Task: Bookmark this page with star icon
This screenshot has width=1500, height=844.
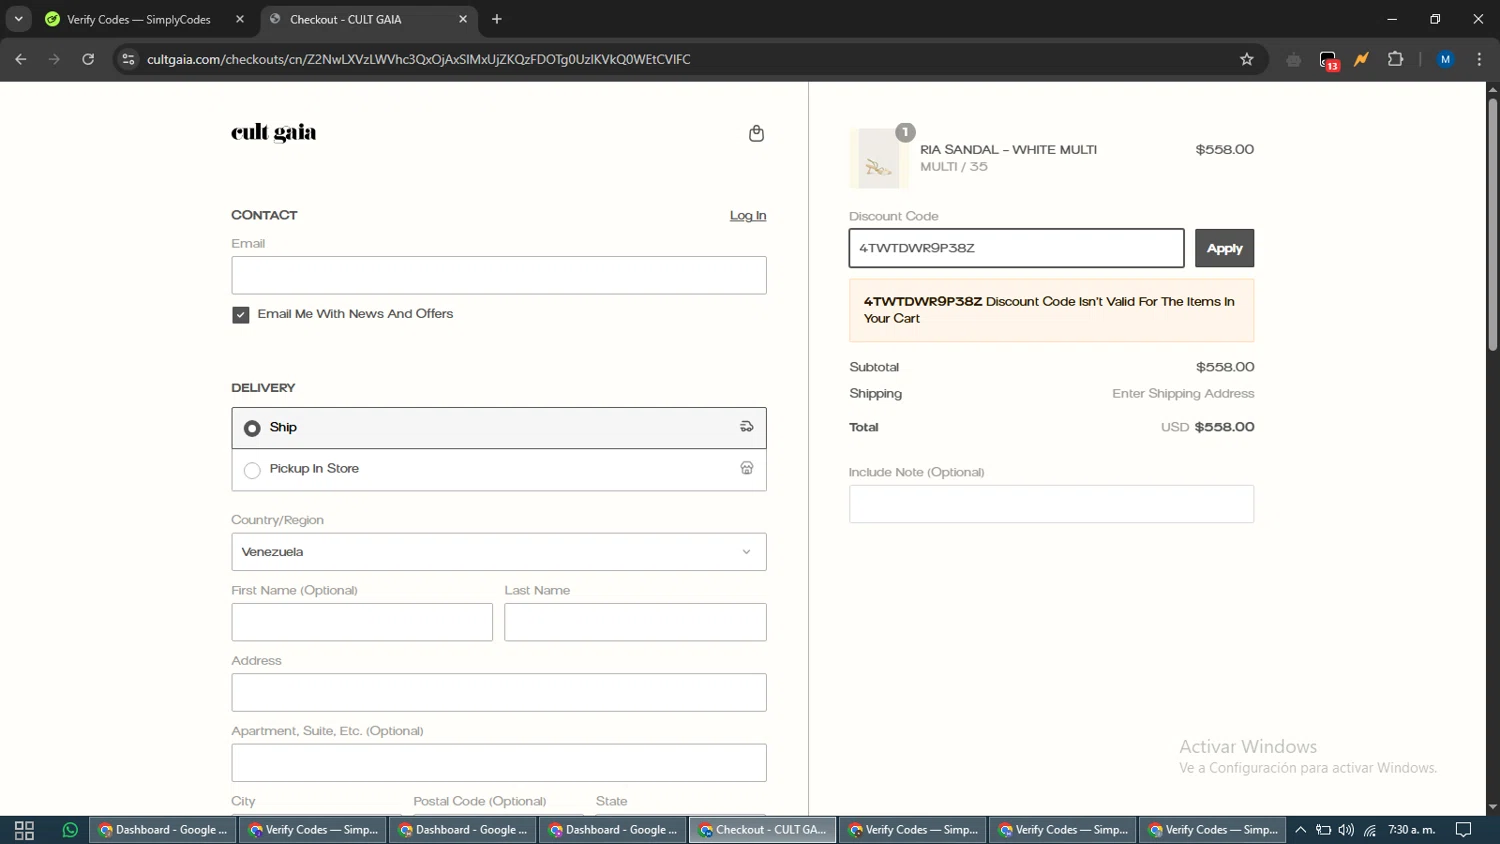Action: (1246, 59)
